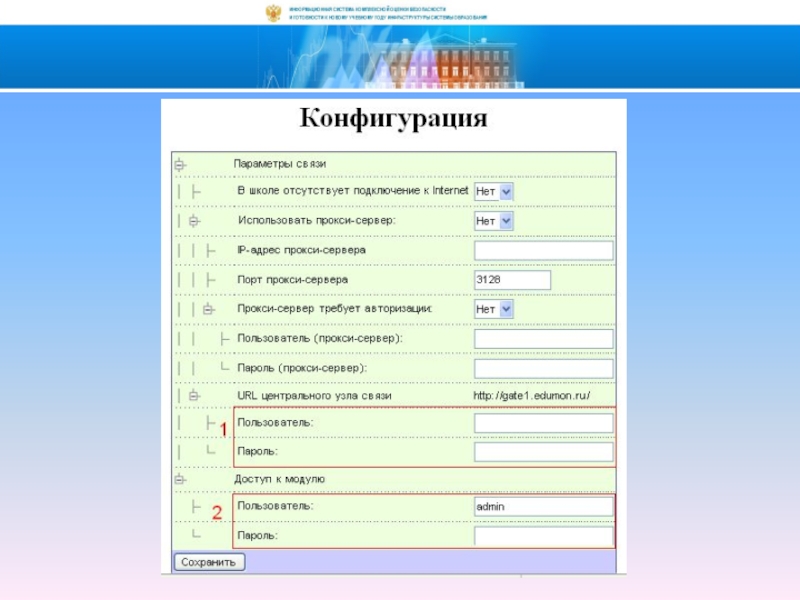The width and height of the screenshot is (800, 600).
Task: Focus the central node Пользователь field
Action: tap(543, 423)
